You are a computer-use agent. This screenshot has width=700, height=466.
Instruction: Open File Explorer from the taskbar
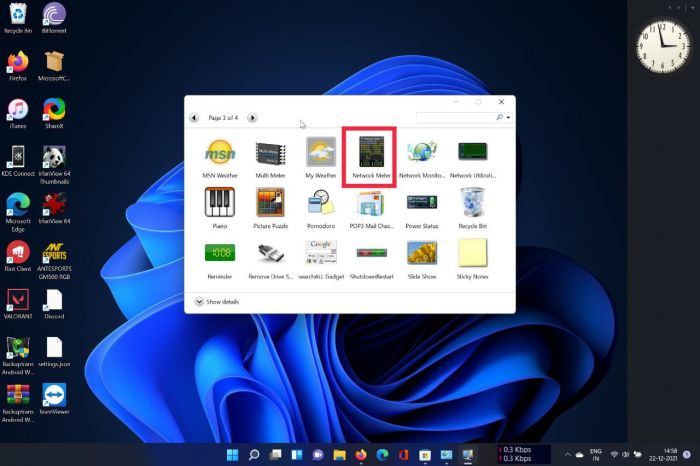[x=339, y=455]
